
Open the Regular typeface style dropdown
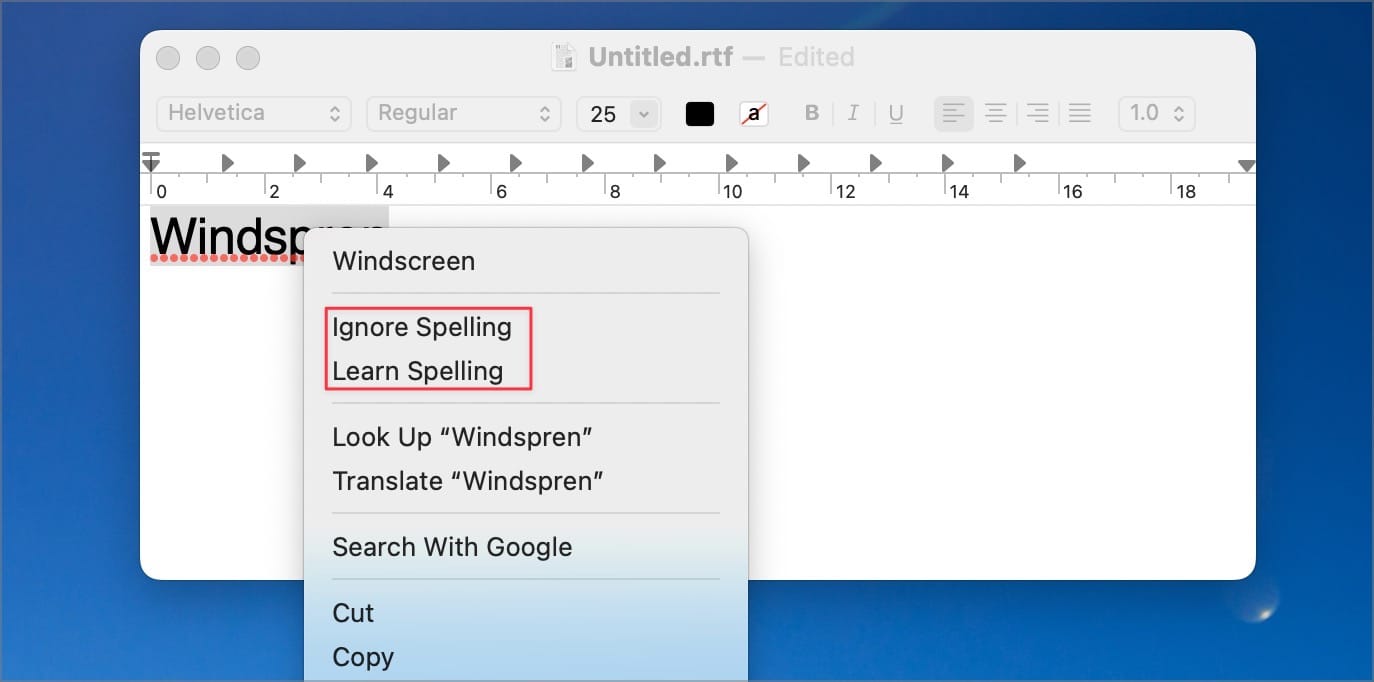[x=464, y=114]
